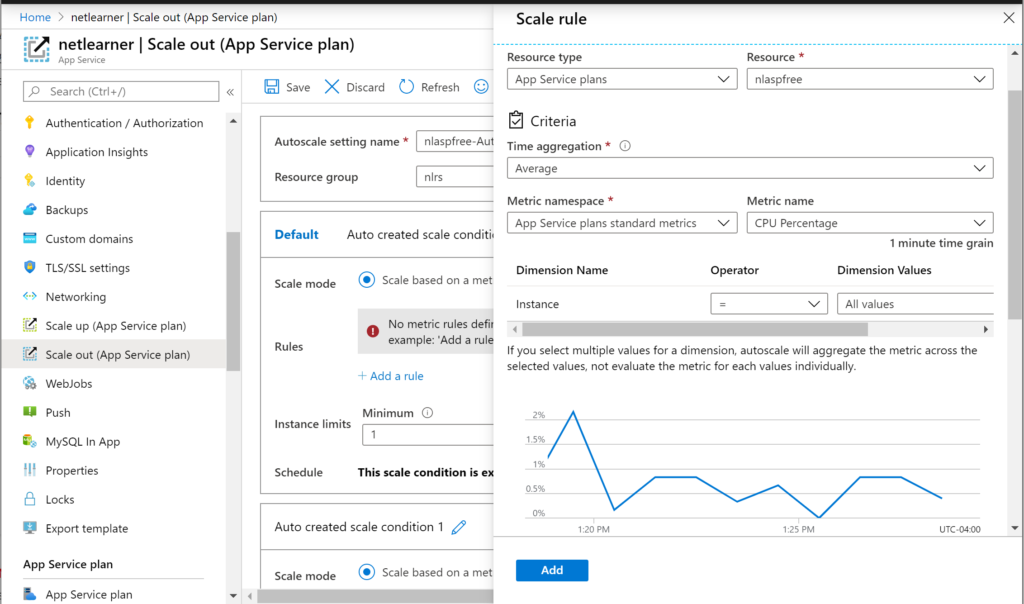Click the Discard button label
This screenshot has height=604, width=1024.
[365, 87]
